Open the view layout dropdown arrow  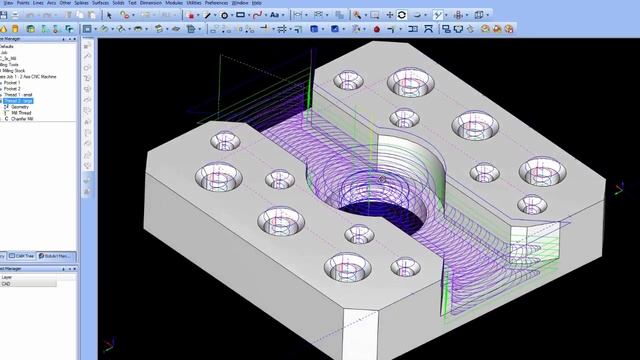pyautogui.click(x=487, y=16)
